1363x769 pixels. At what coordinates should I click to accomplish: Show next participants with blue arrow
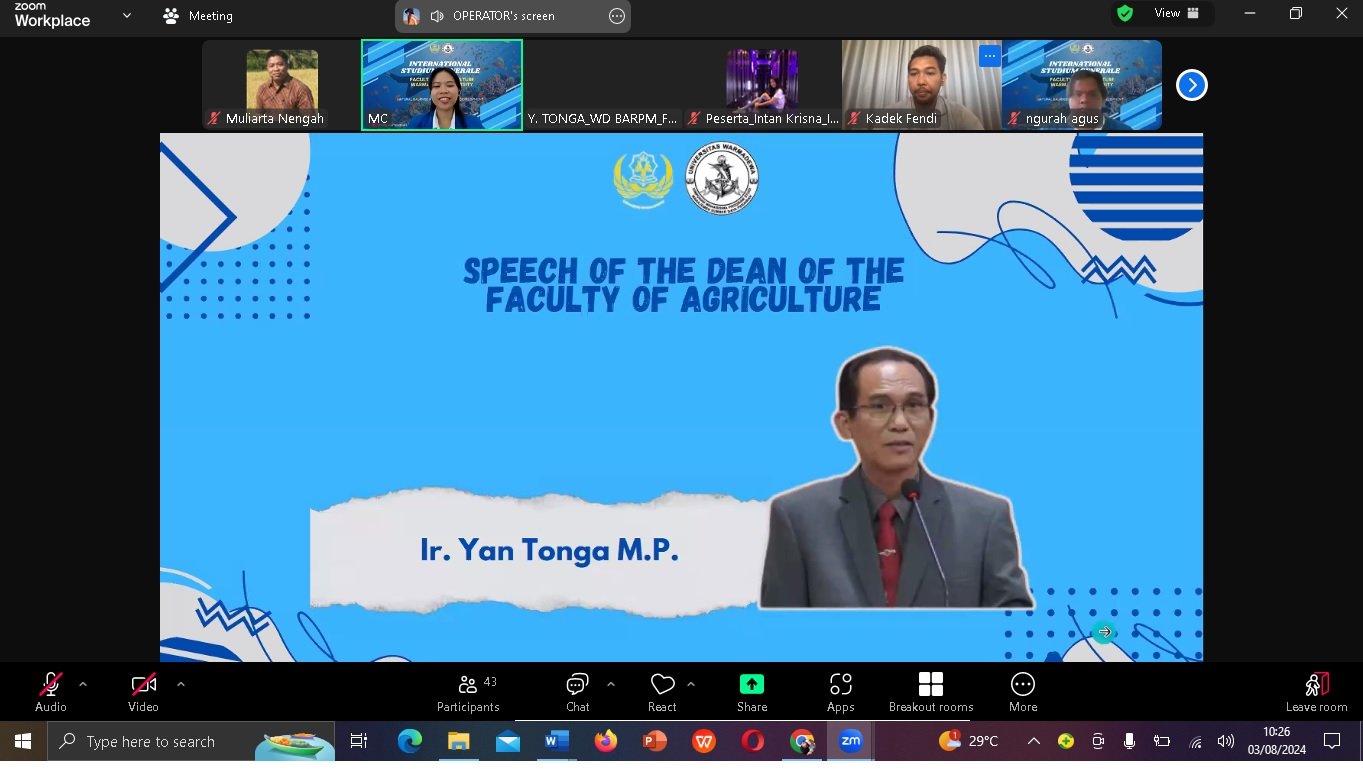point(1191,86)
